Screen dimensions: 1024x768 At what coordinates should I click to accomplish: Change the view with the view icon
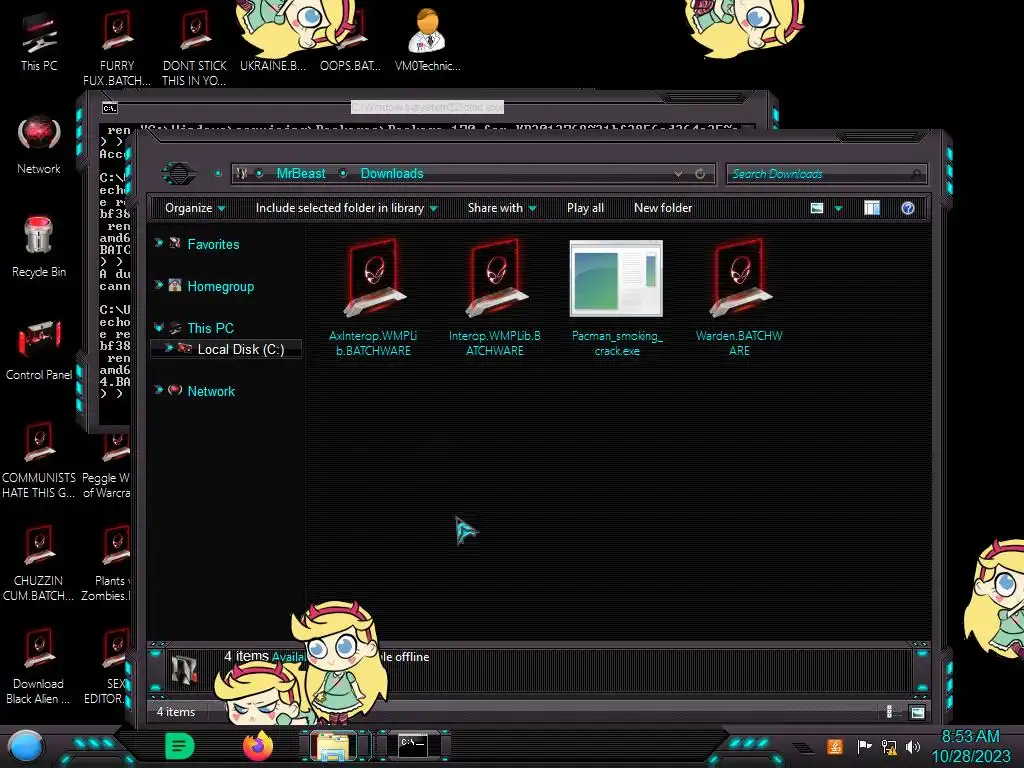pos(817,208)
